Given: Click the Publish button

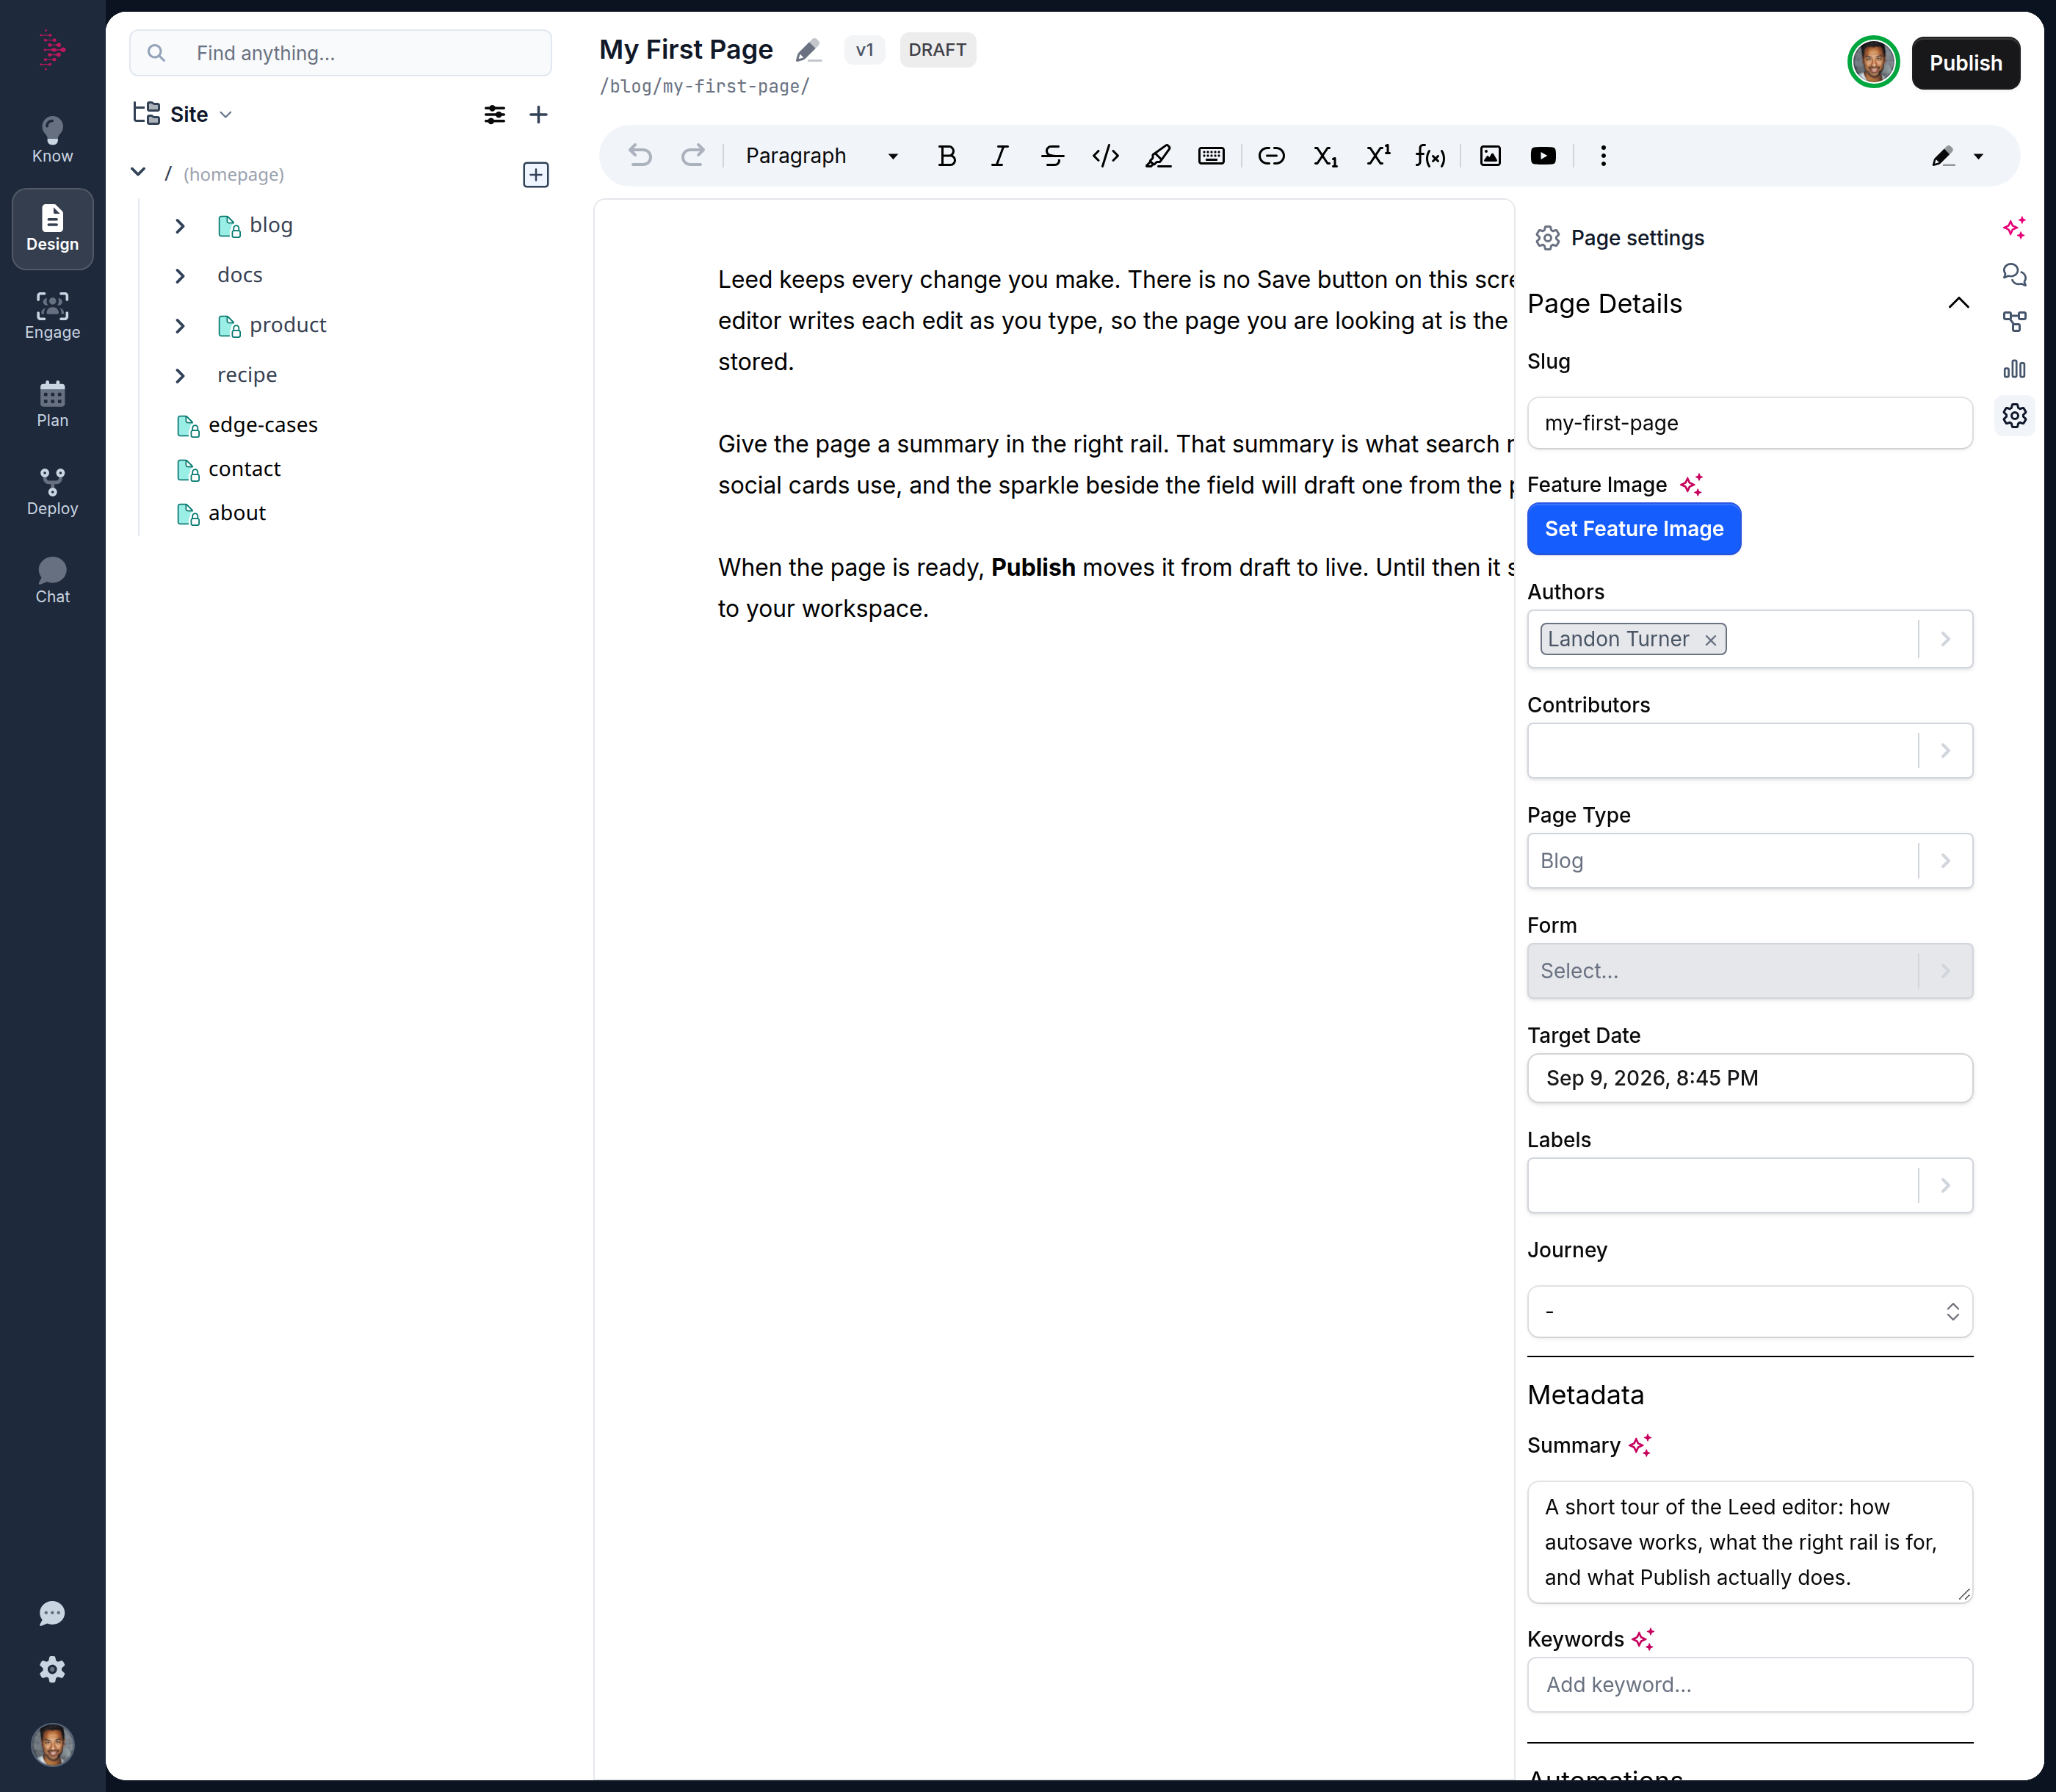Looking at the screenshot, I should [1965, 63].
